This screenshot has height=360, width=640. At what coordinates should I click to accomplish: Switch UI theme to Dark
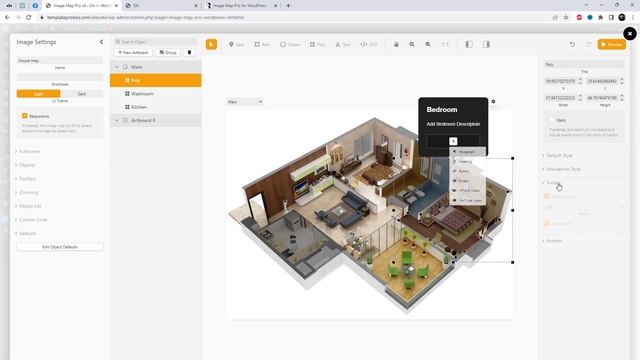[x=82, y=94]
